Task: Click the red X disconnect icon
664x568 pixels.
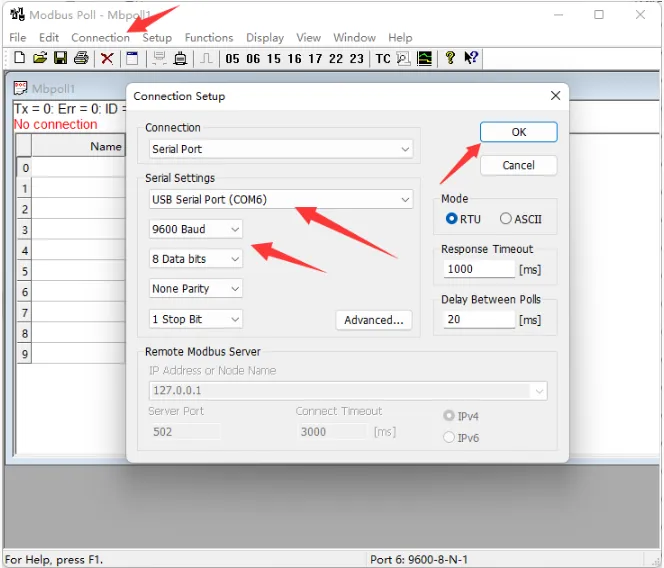Action: click(107, 58)
